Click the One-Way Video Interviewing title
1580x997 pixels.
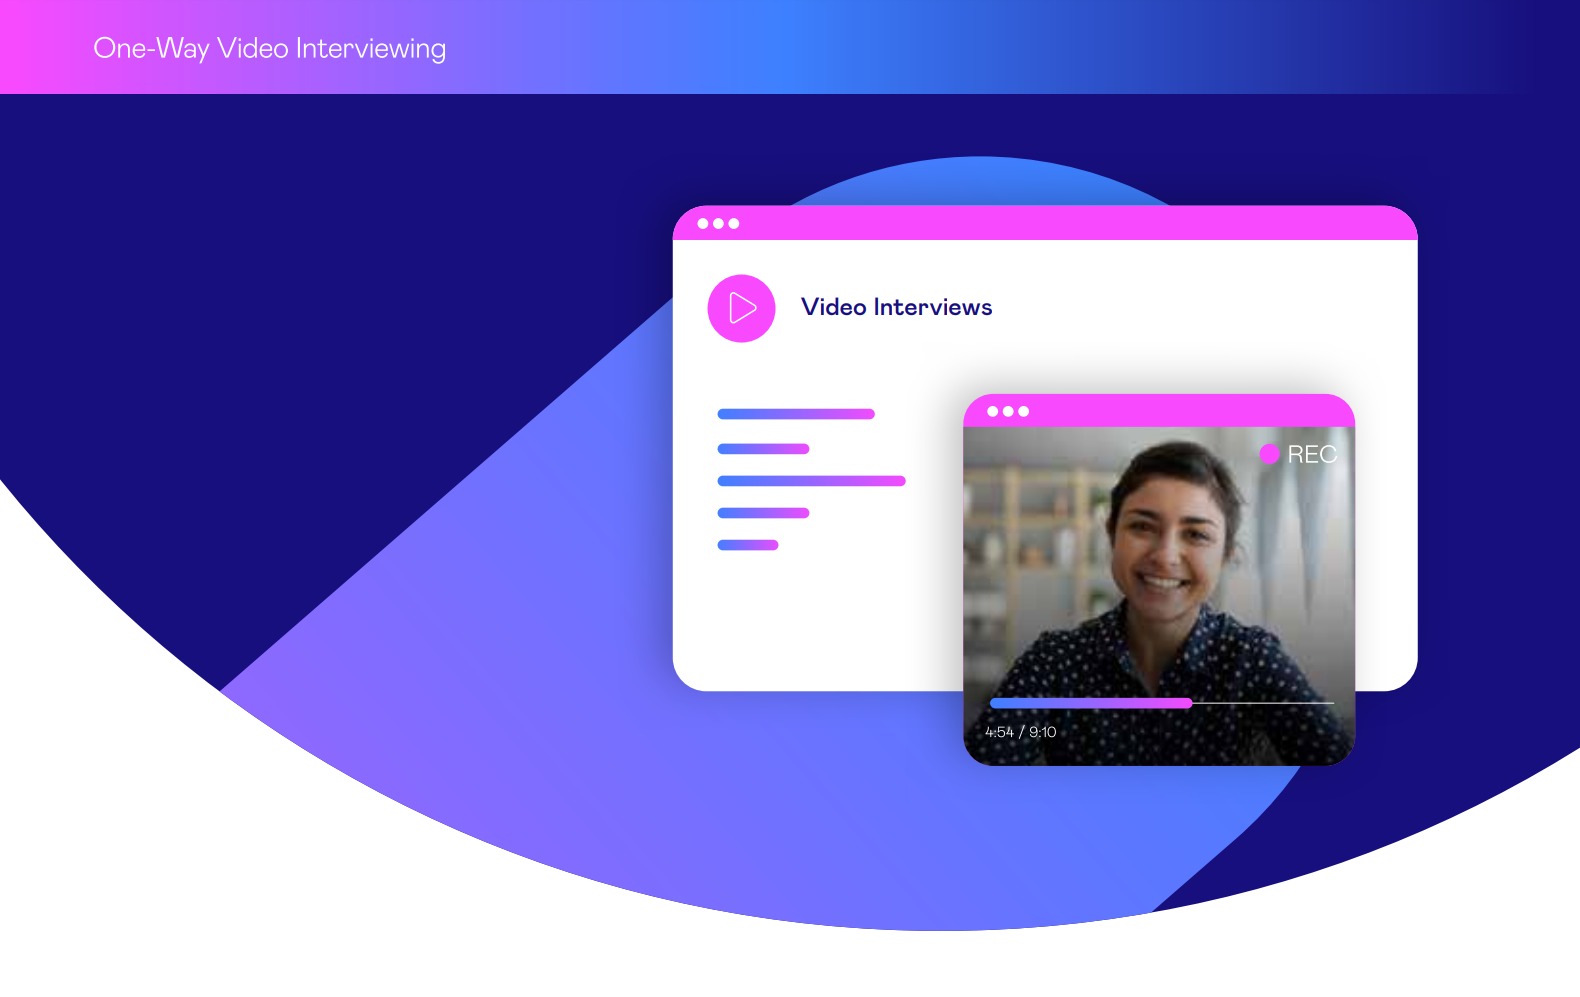(x=270, y=49)
